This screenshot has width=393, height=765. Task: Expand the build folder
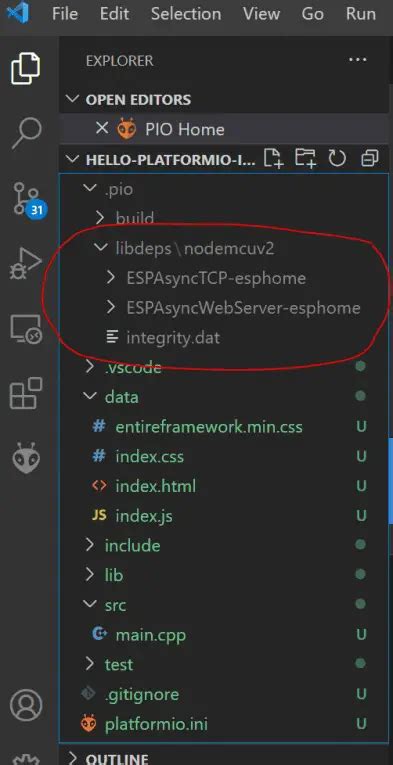[x=100, y=218]
